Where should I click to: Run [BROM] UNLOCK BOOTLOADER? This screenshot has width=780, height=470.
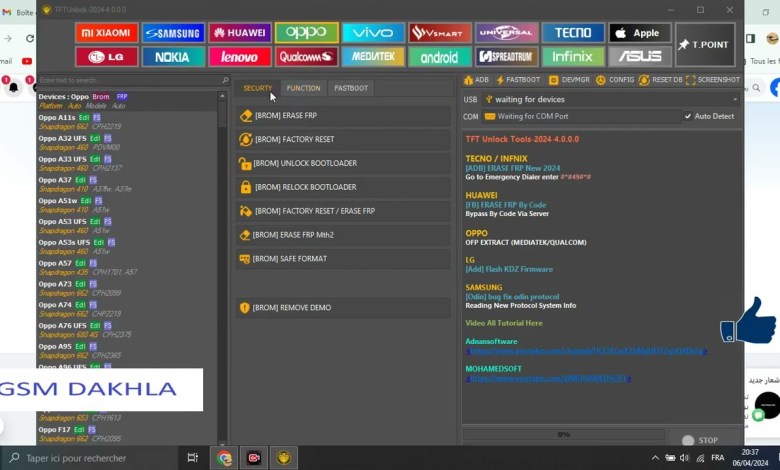coord(343,163)
